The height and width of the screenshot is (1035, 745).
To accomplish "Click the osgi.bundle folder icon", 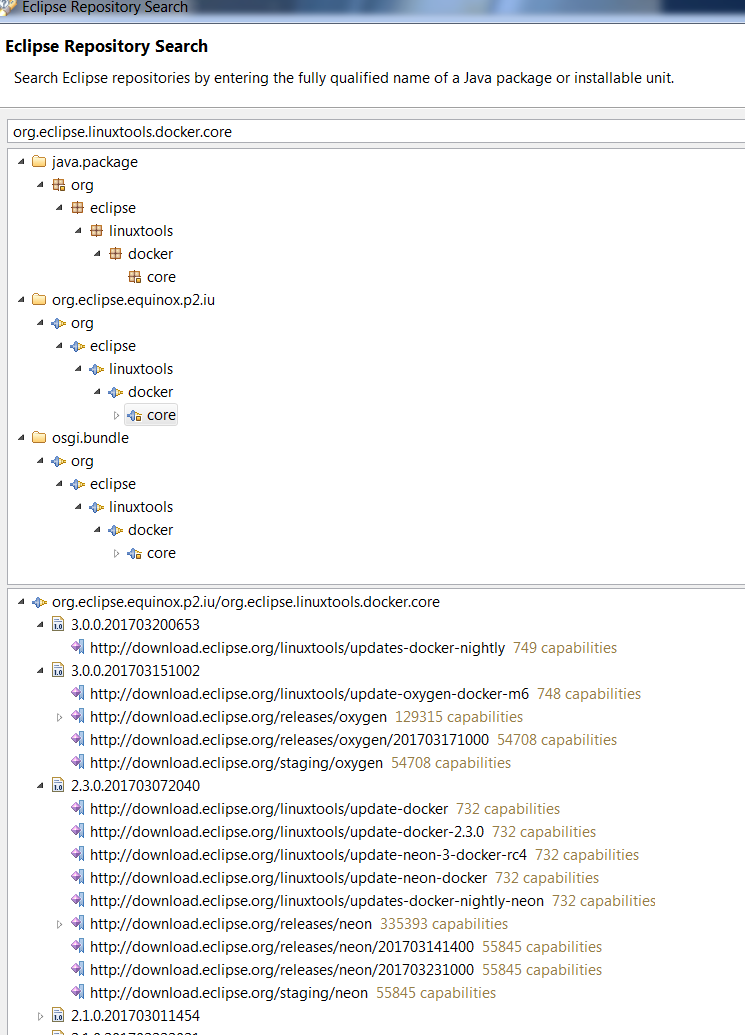I will point(39,438).
